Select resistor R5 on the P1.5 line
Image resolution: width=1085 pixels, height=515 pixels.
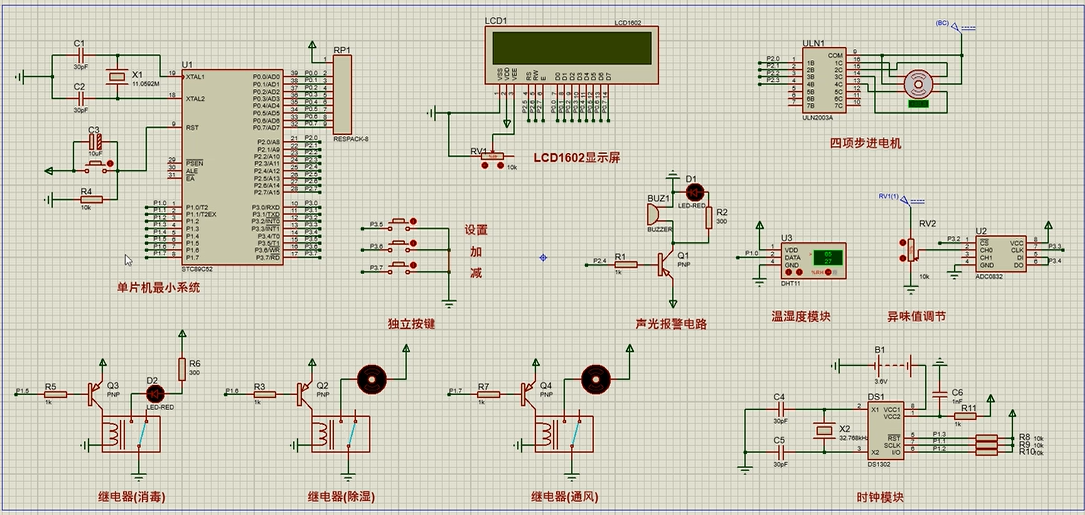pyautogui.click(x=55, y=394)
